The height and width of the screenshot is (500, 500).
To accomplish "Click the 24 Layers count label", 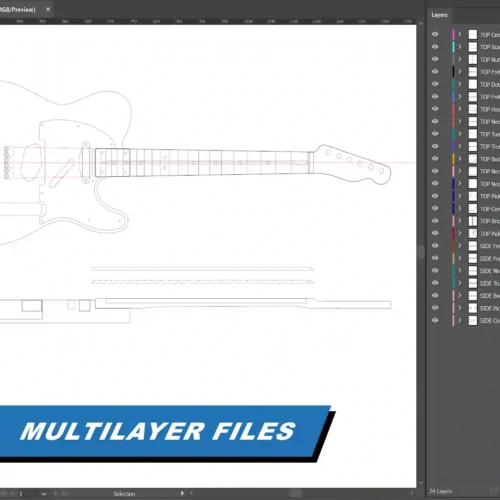I will click(440, 491).
